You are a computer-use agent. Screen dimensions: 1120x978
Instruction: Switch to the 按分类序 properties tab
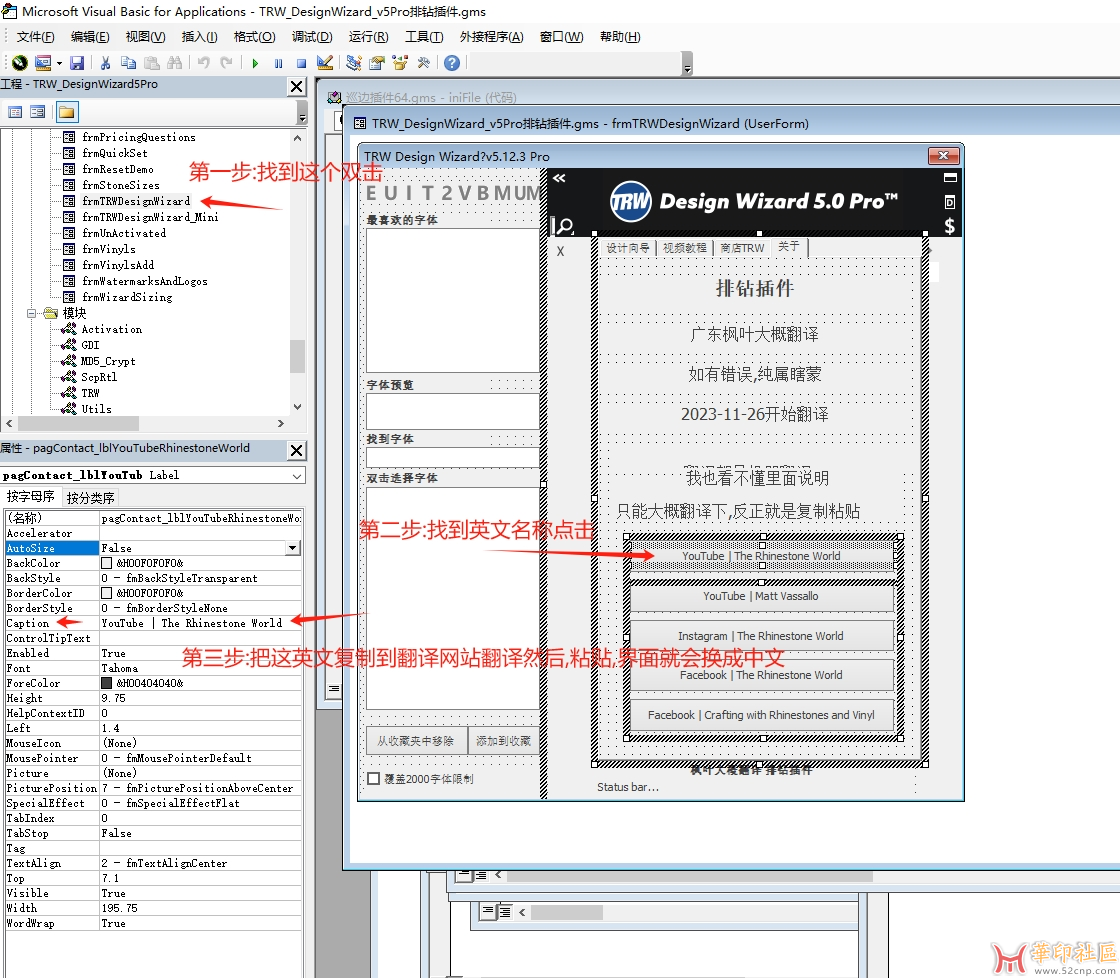point(90,497)
